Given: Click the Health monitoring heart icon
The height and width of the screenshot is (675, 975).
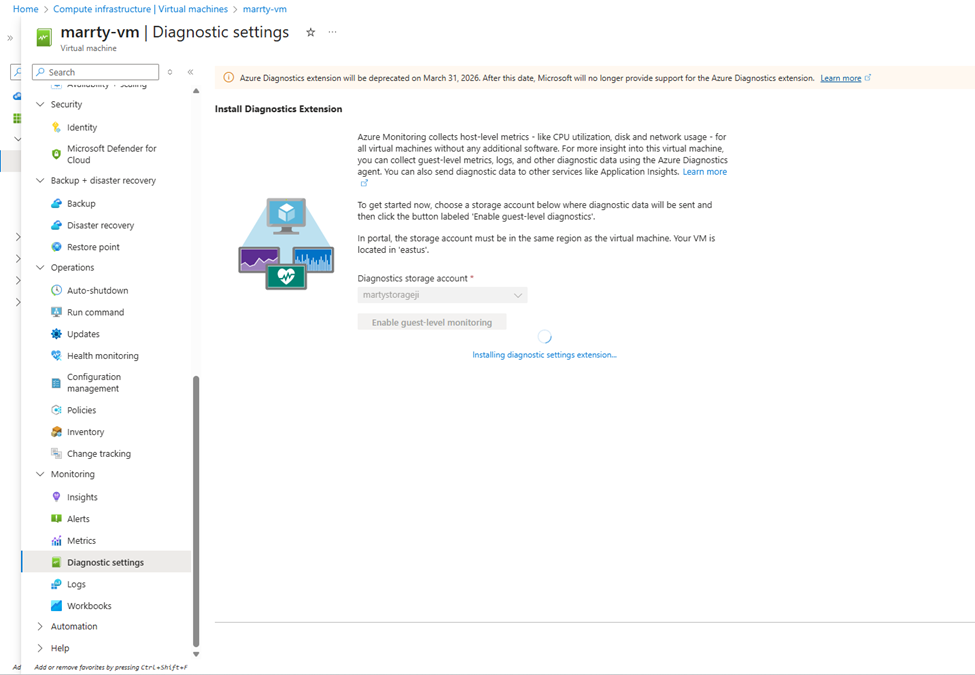Looking at the screenshot, I should click(x=57, y=356).
